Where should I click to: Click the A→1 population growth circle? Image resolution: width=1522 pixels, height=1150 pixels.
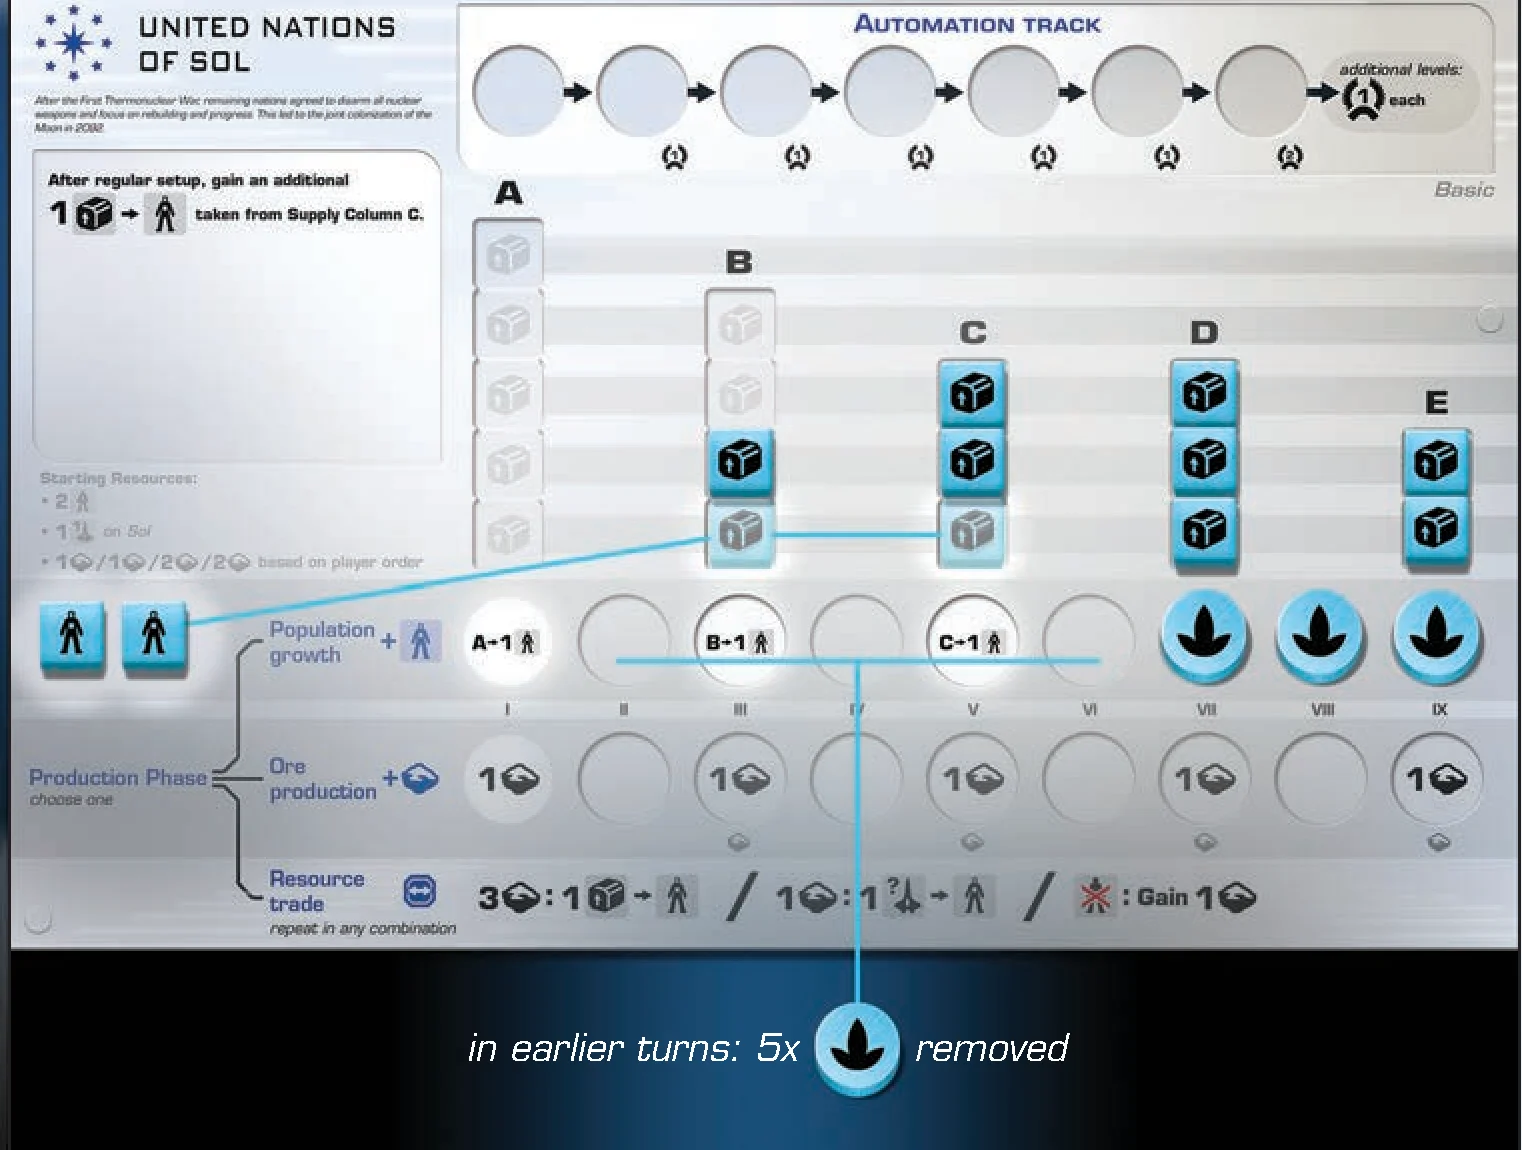[x=508, y=642]
